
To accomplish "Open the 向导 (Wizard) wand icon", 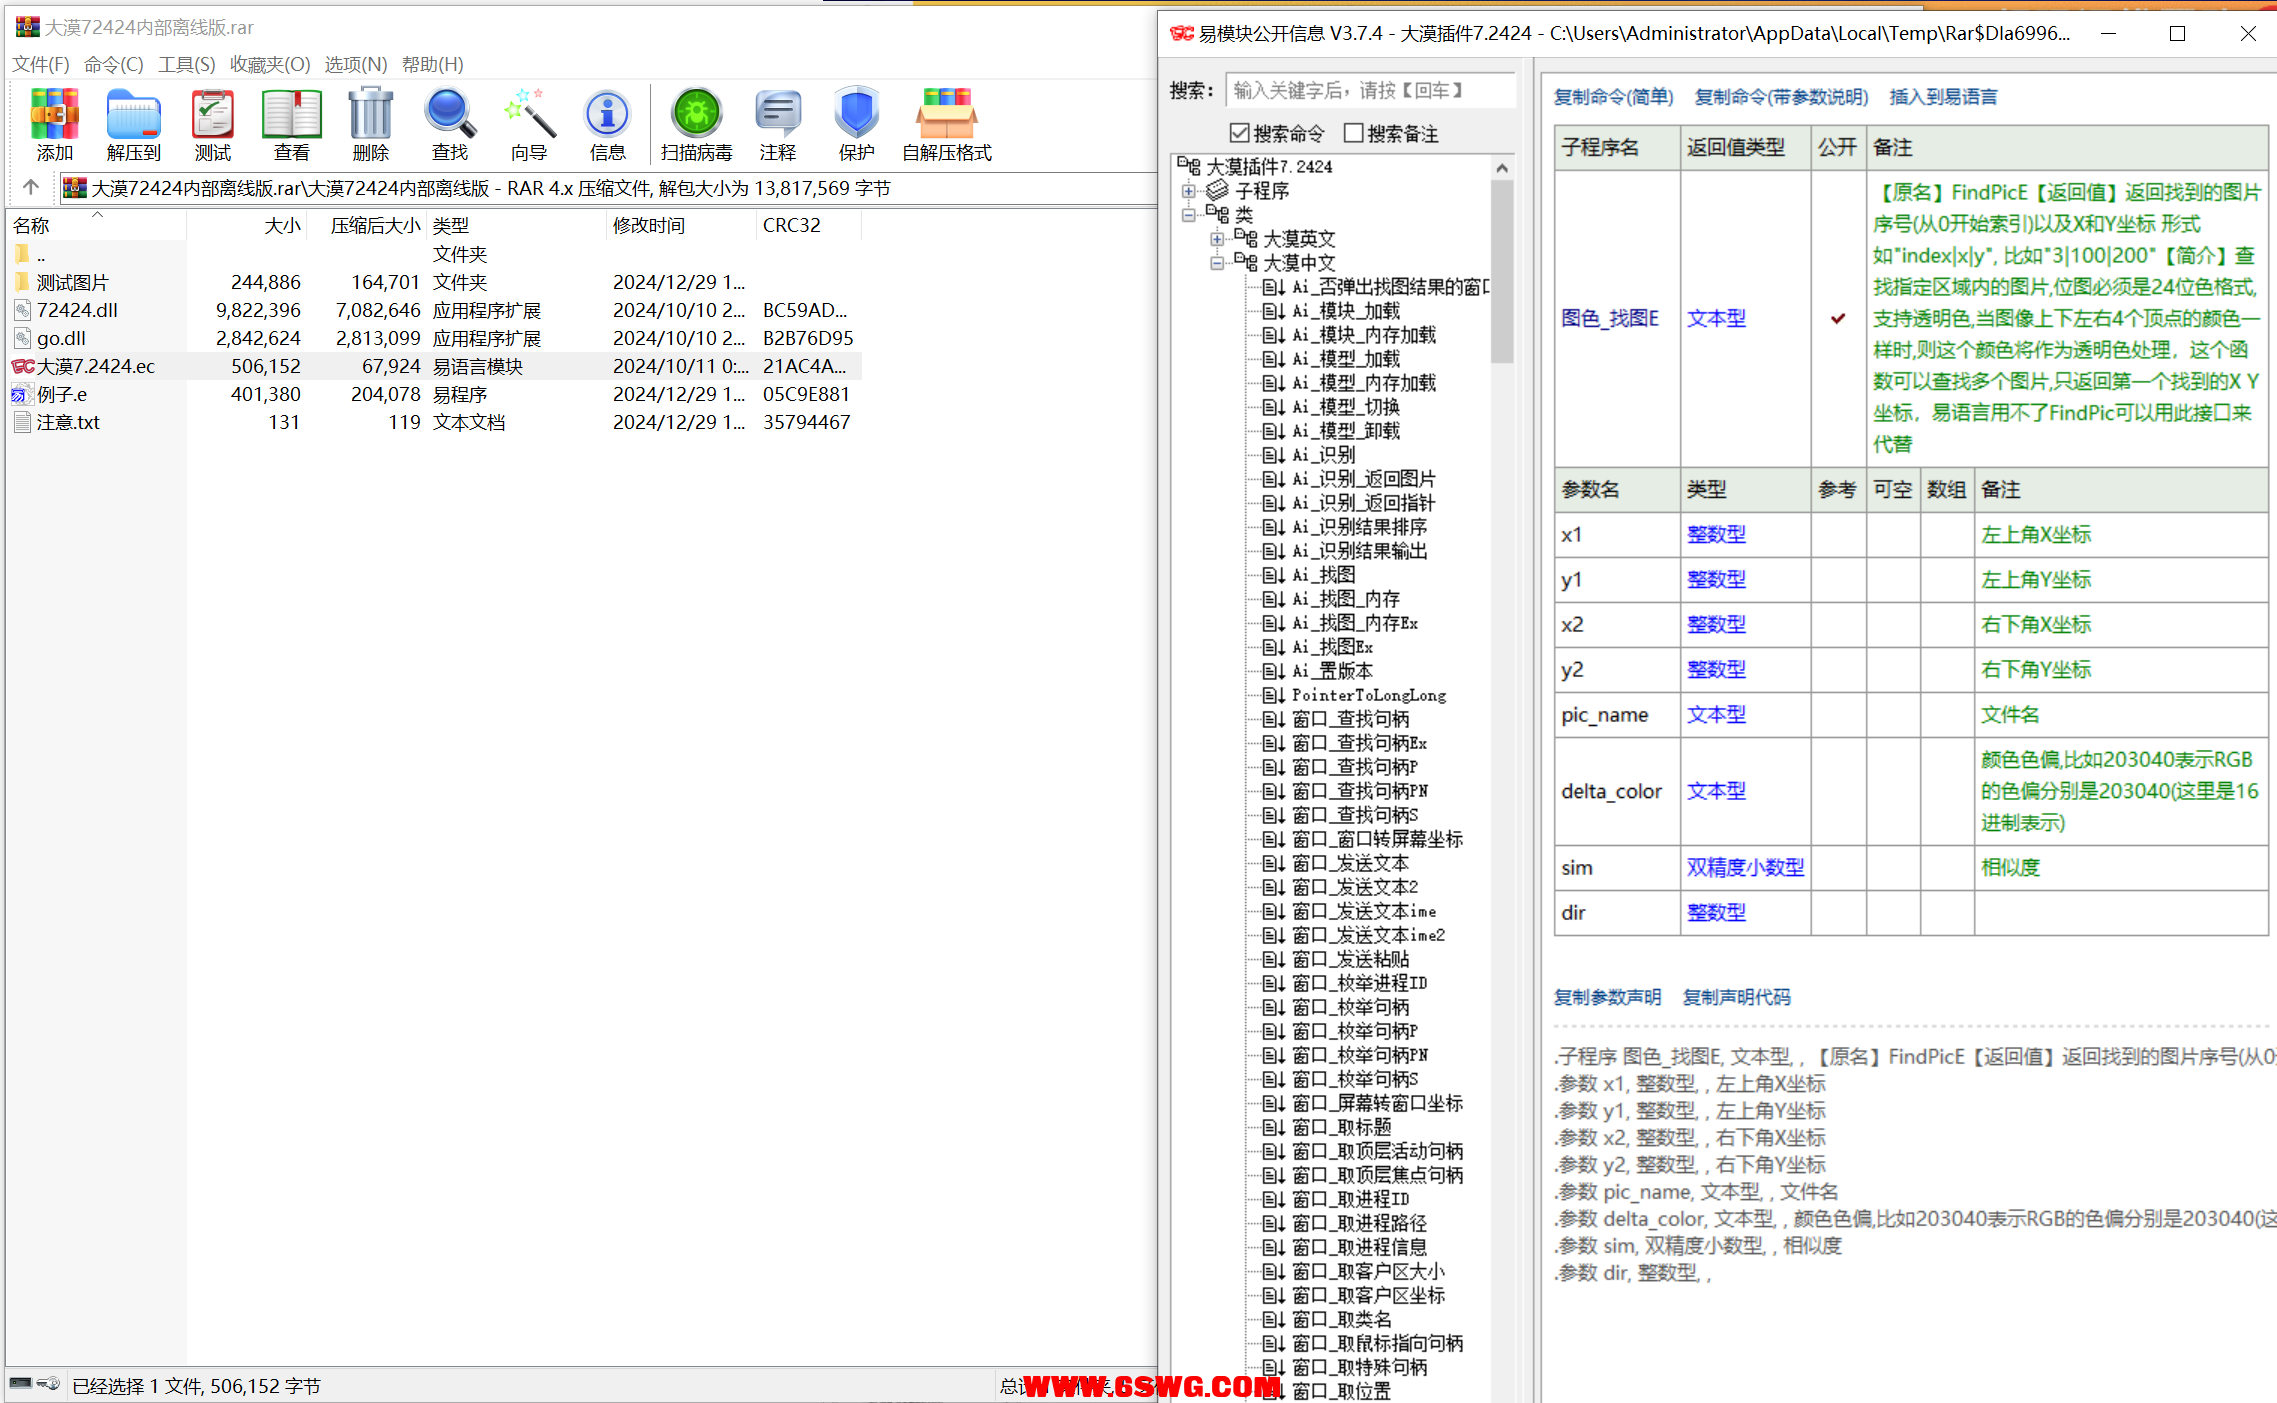I will pyautogui.click(x=528, y=124).
